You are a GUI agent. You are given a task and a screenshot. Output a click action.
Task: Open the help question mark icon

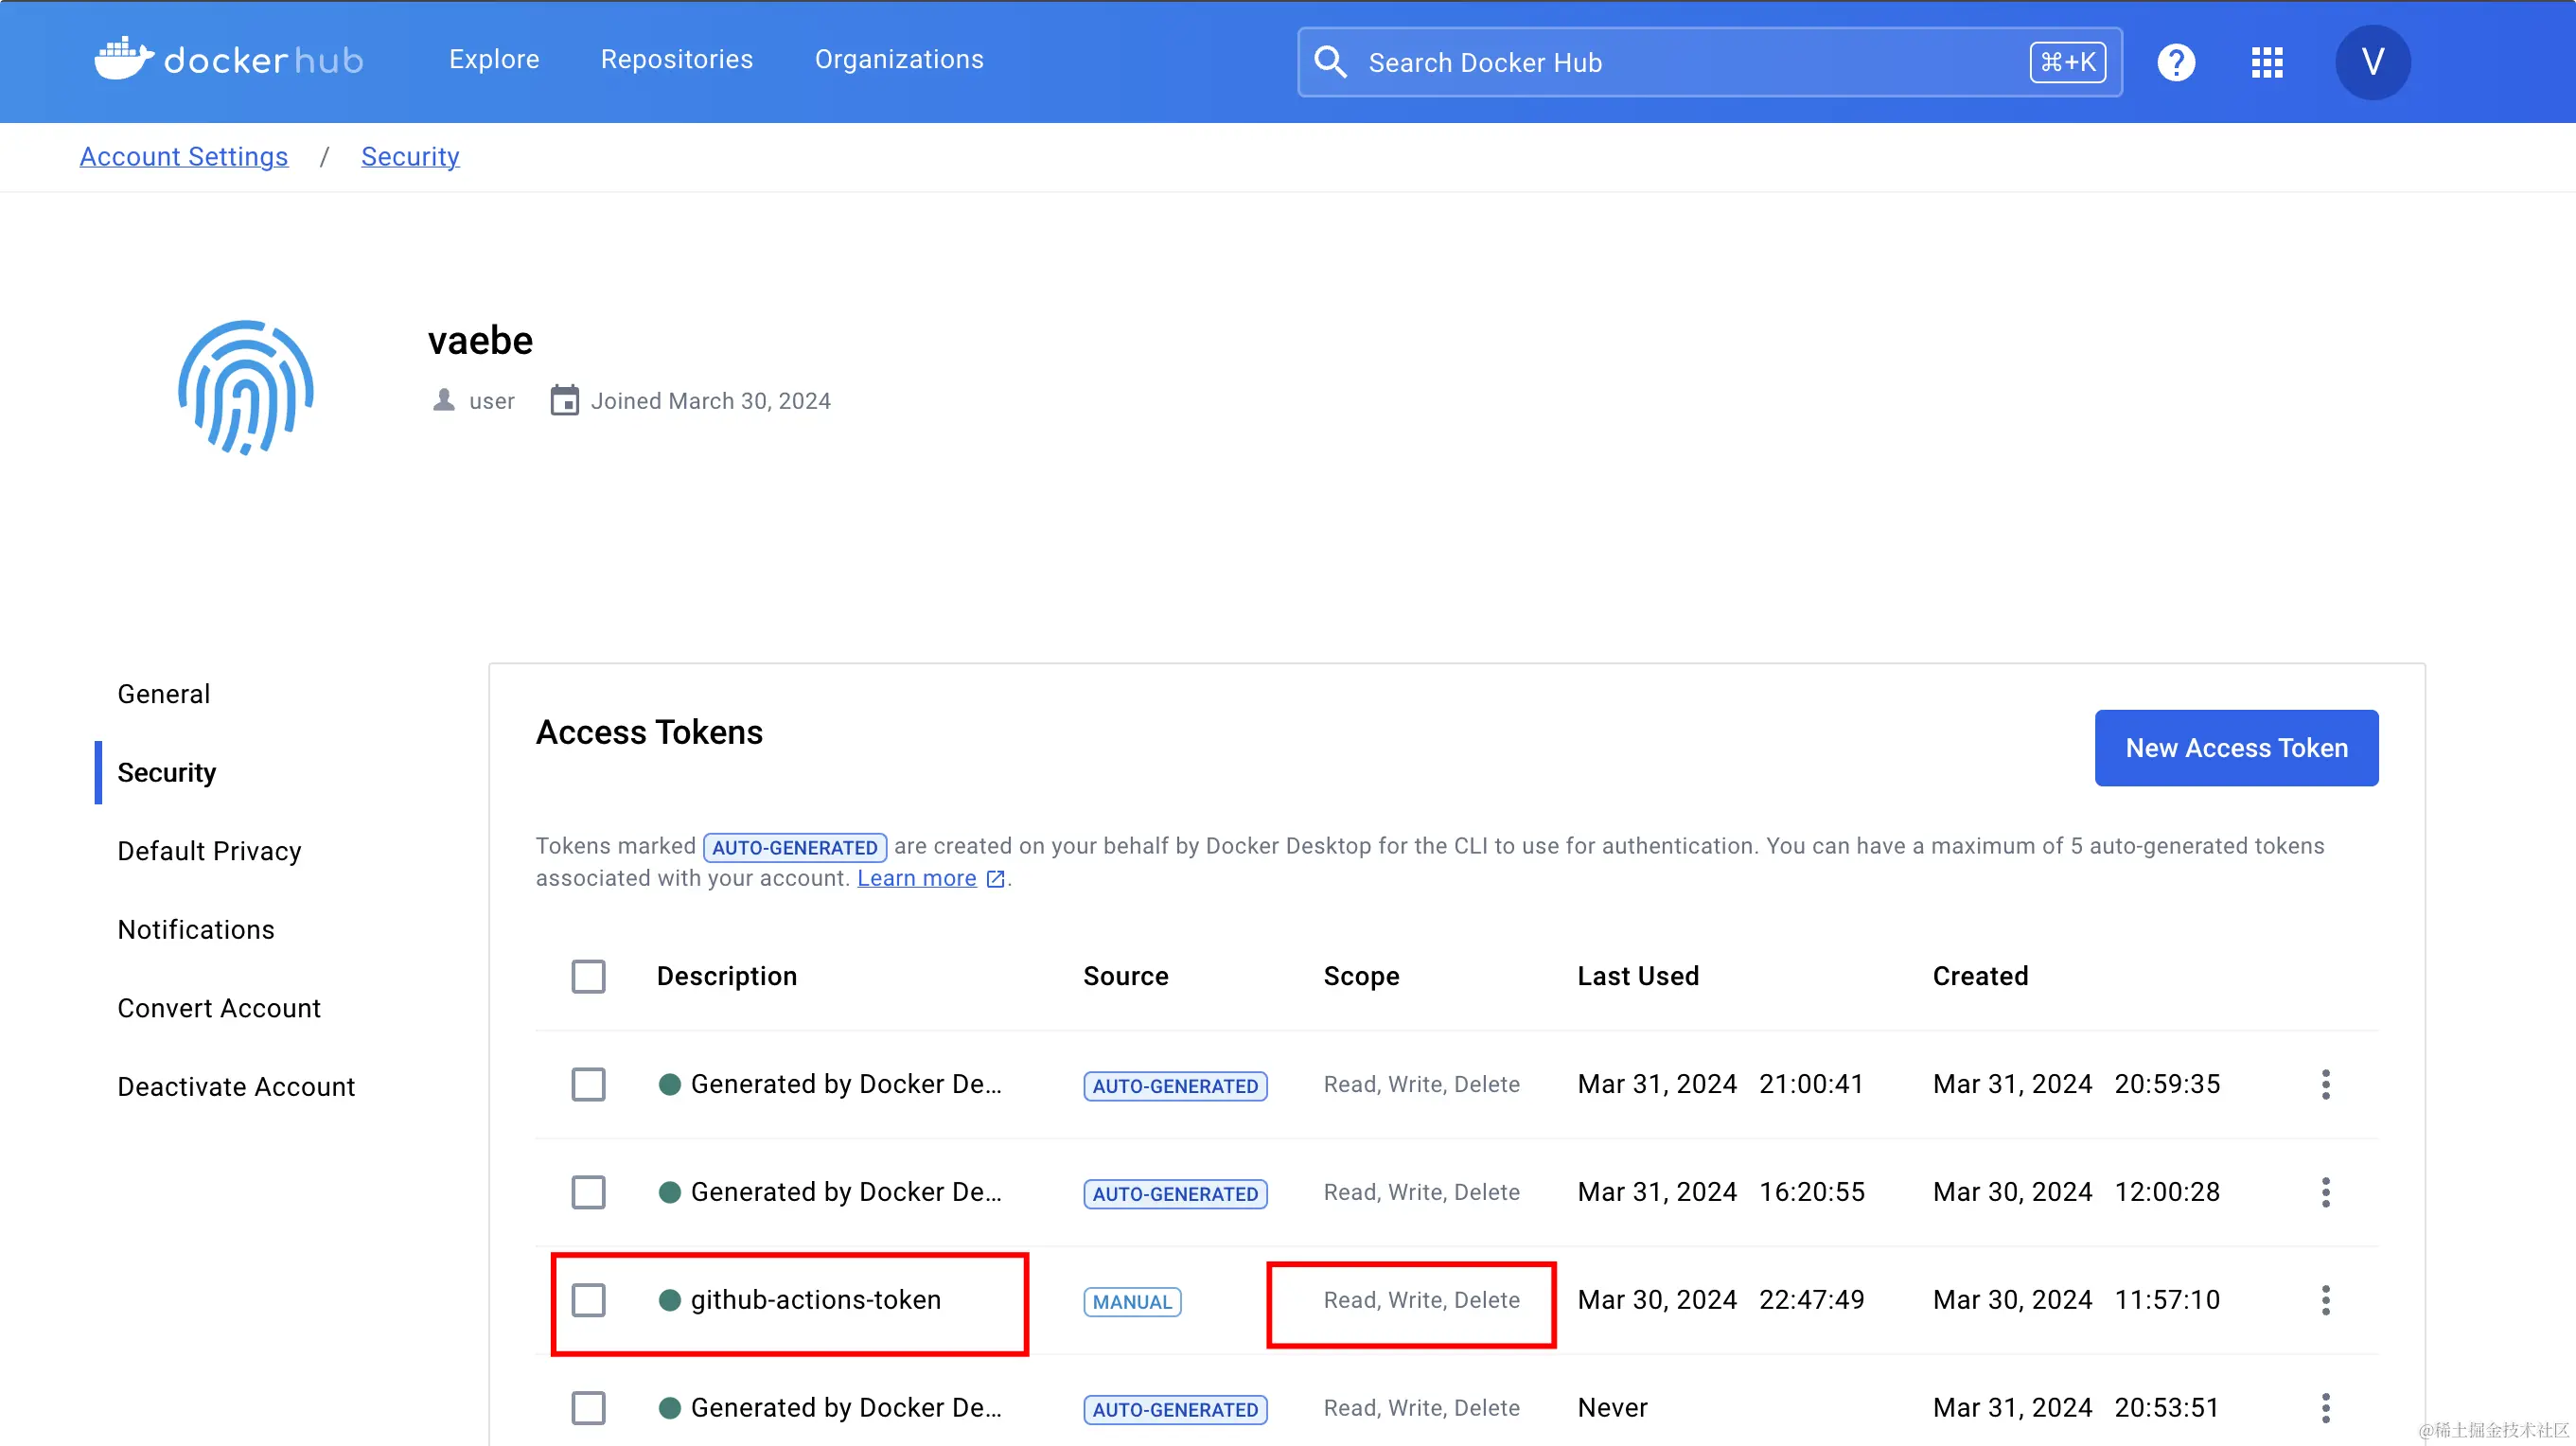[2176, 62]
